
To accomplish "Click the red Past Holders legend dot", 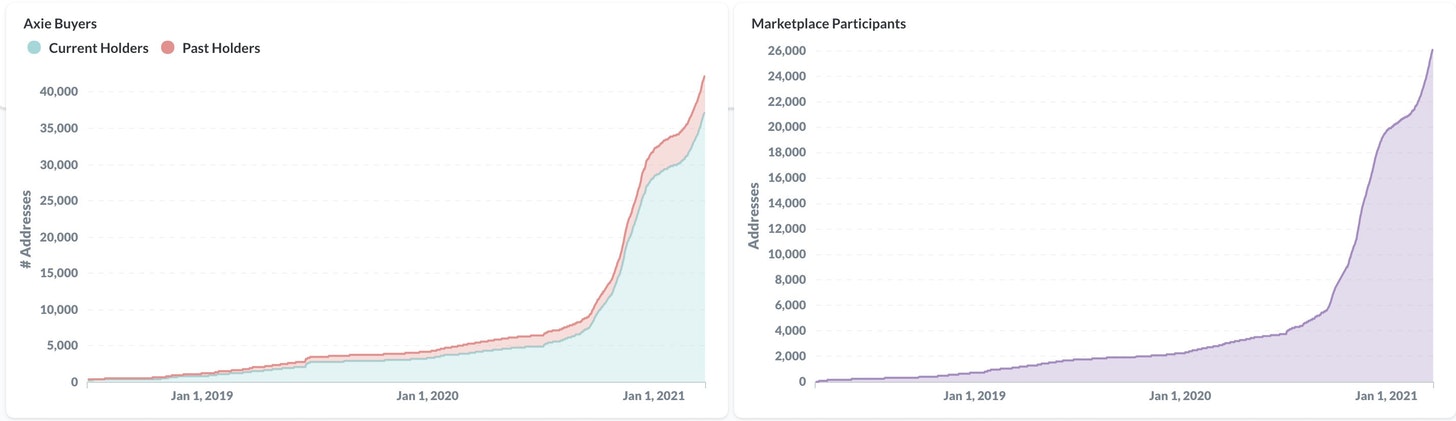I will tap(168, 48).
